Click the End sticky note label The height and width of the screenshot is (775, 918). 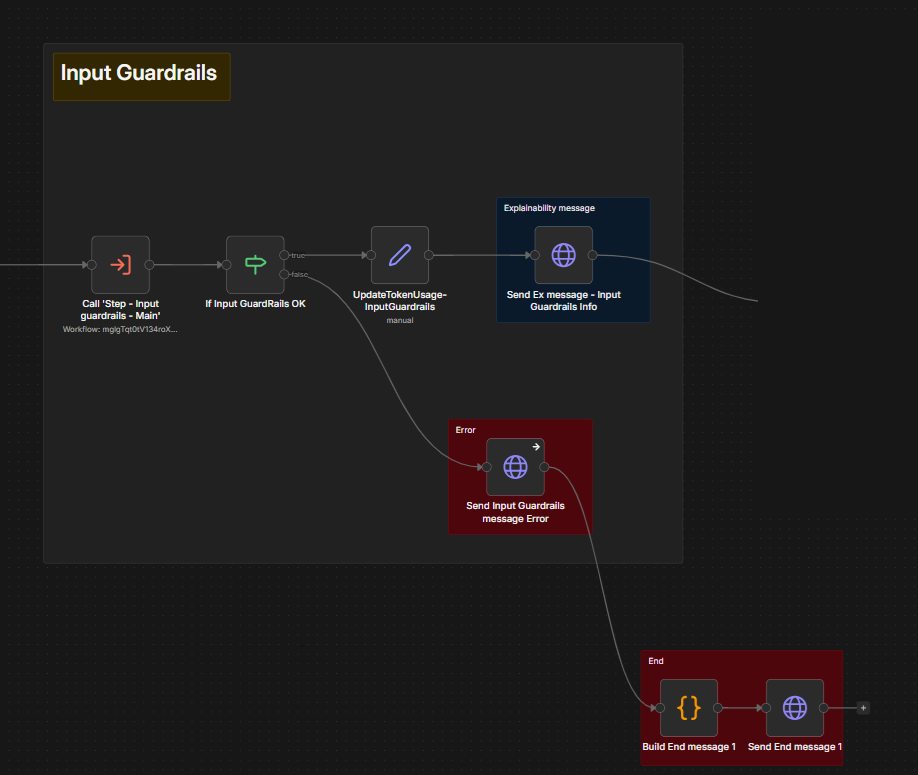[x=656, y=661]
